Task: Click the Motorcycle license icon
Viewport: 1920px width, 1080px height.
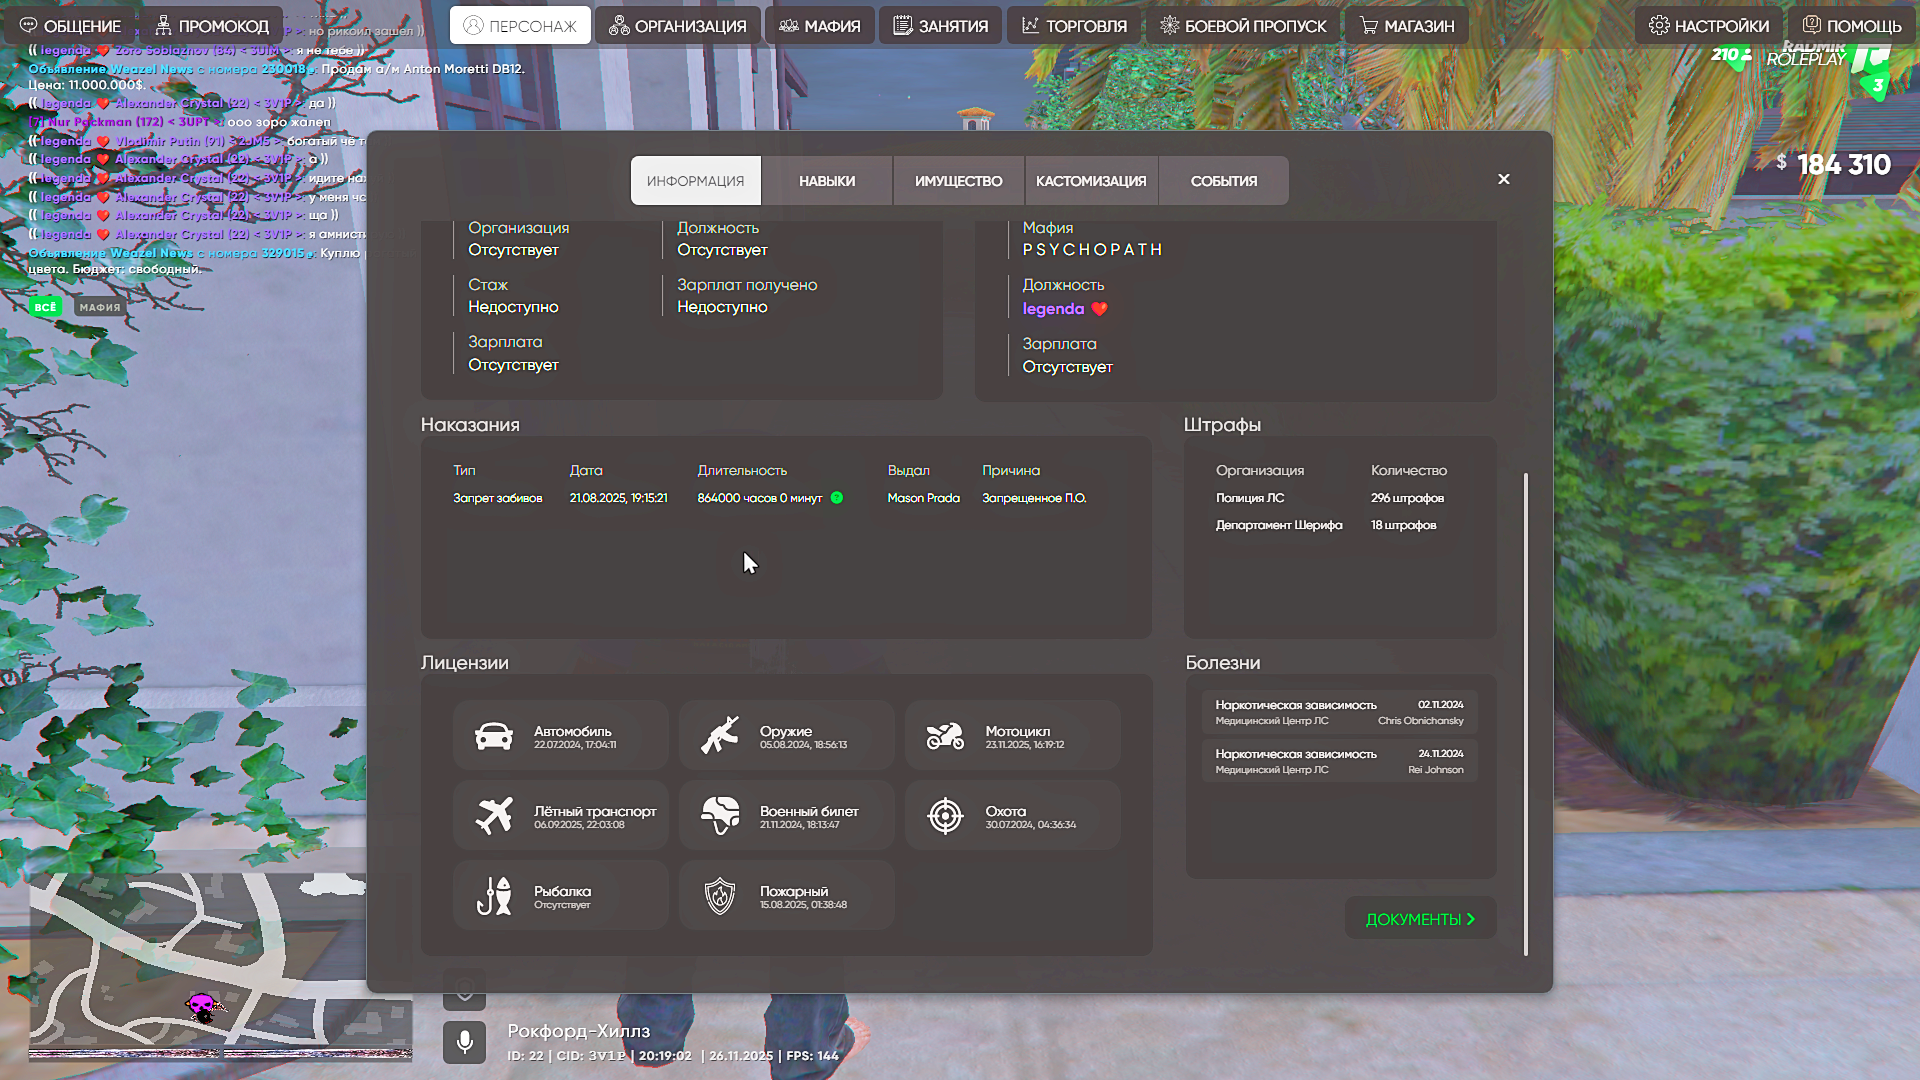Action: pyautogui.click(x=945, y=736)
